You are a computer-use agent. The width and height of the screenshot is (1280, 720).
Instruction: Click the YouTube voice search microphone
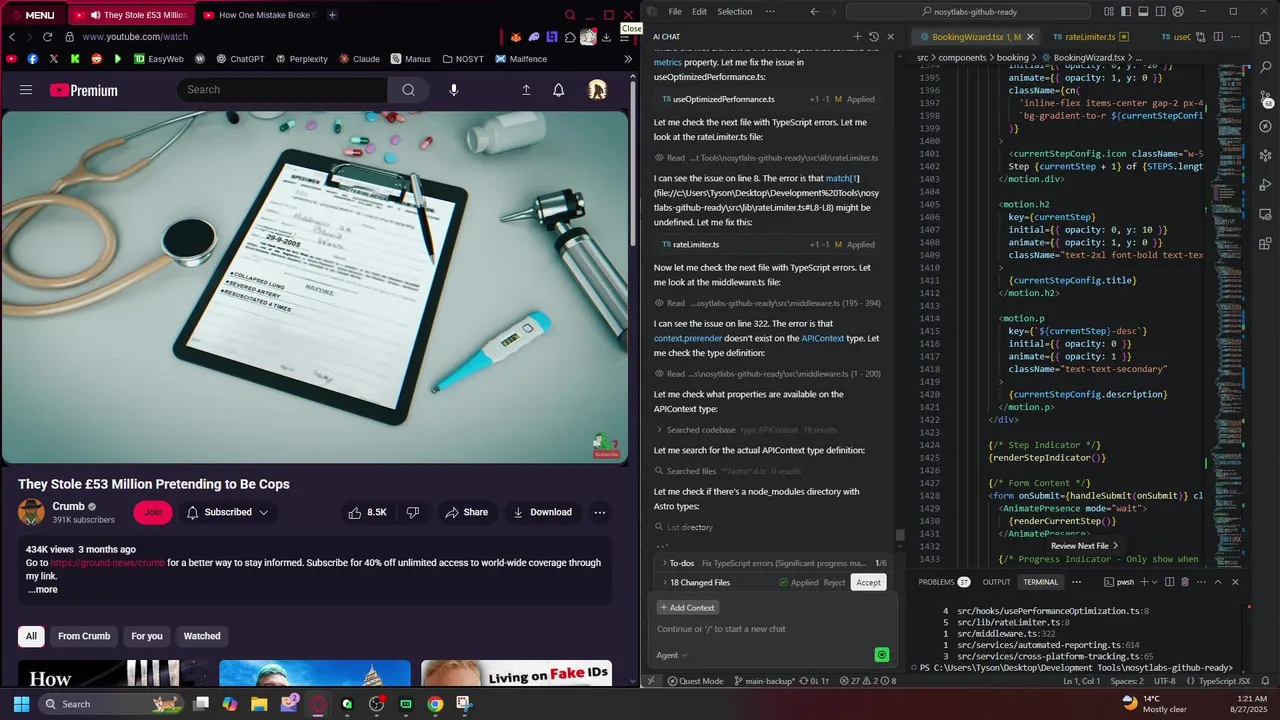454,90
